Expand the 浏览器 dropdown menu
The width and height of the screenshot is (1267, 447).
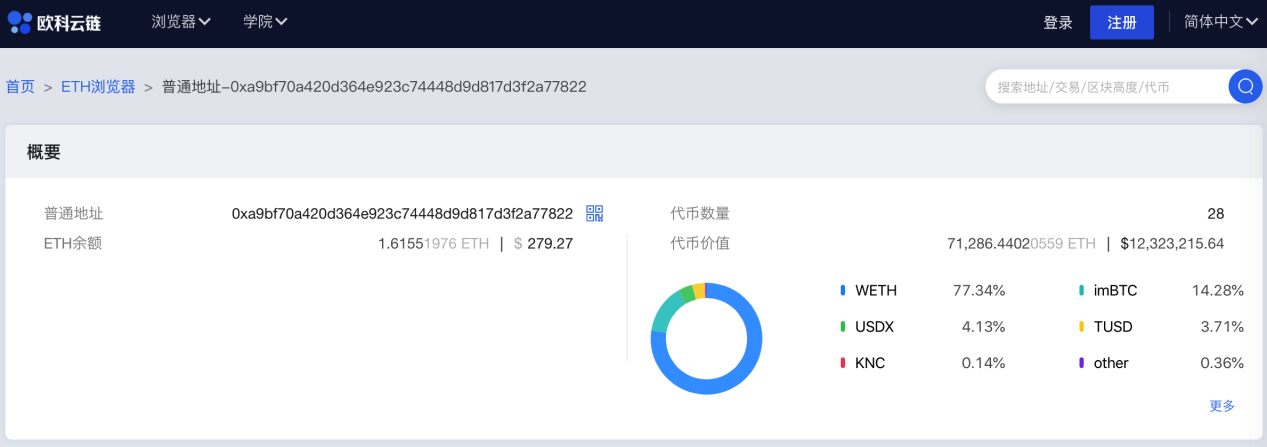181,22
